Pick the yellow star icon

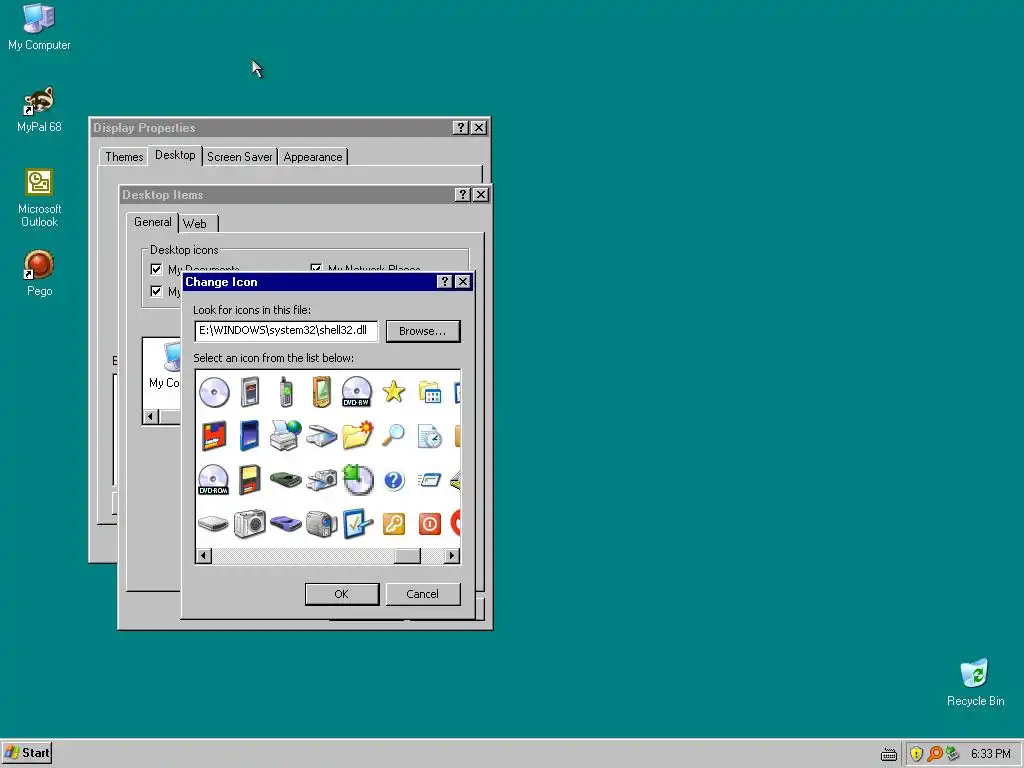394,392
